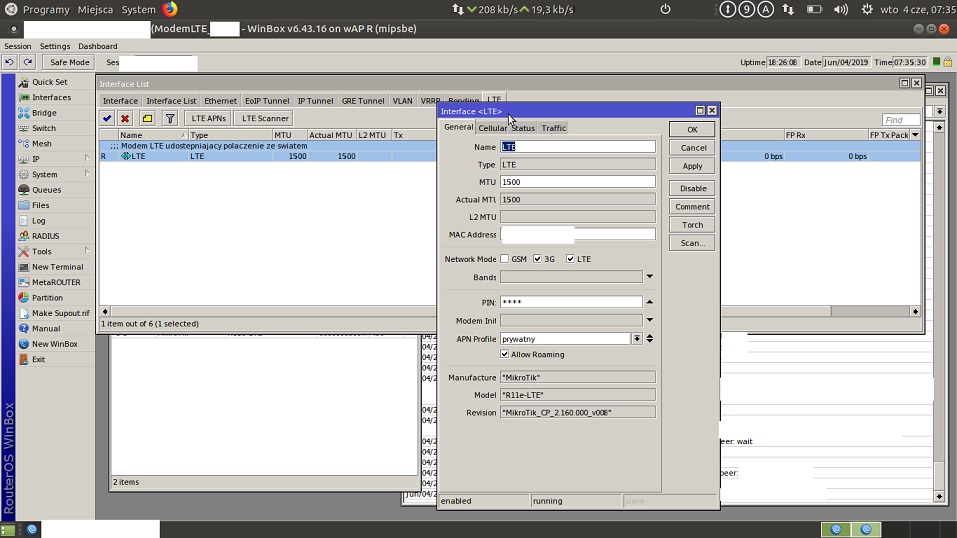Viewport: 957px width, 538px height.
Task: Click Exit in sidebar
Action: click(x=38, y=359)
